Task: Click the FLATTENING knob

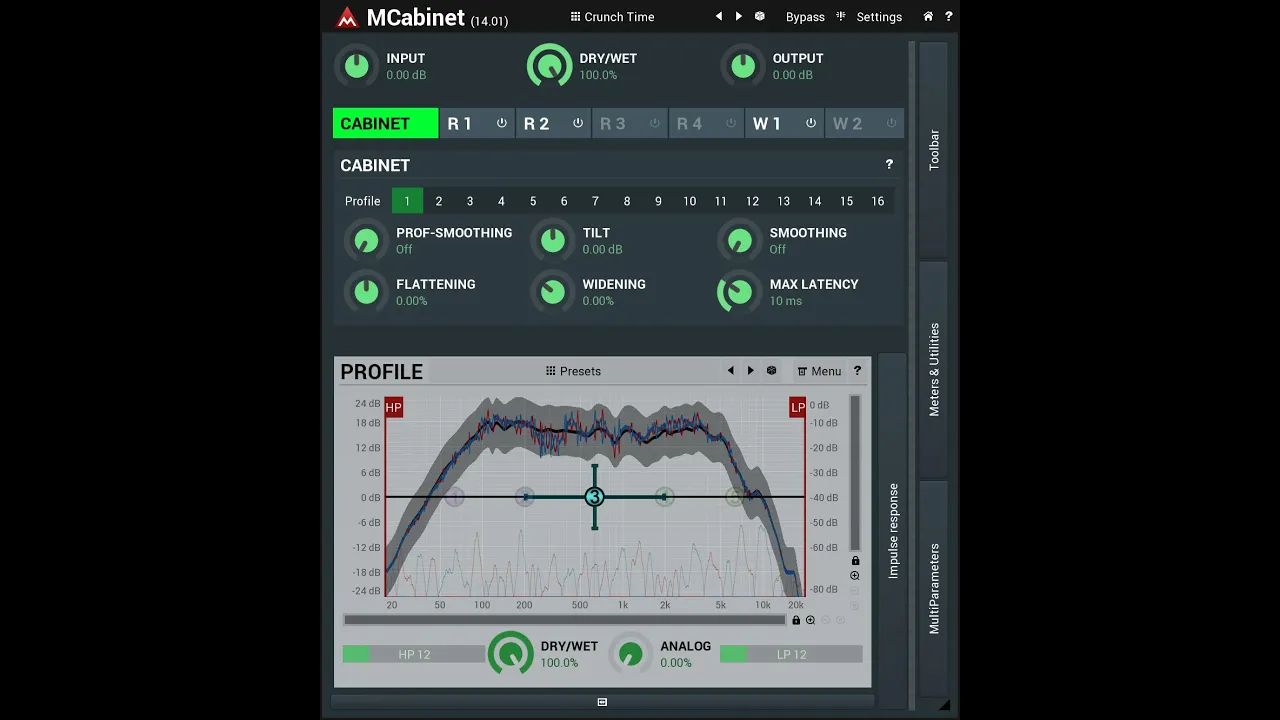Action: pos(366,292)
